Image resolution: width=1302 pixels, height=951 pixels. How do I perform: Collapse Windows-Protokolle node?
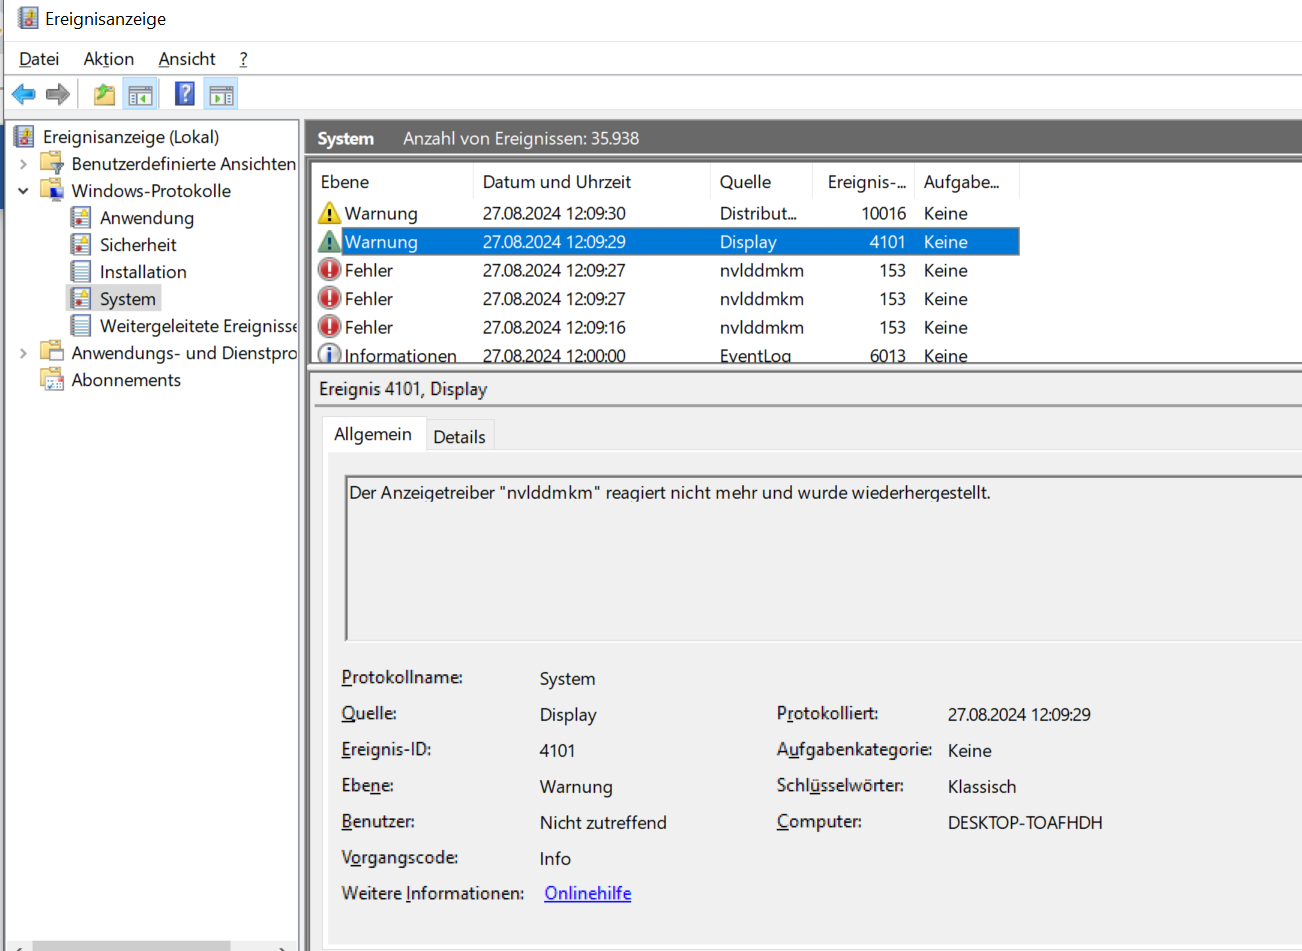coord(23,191)
